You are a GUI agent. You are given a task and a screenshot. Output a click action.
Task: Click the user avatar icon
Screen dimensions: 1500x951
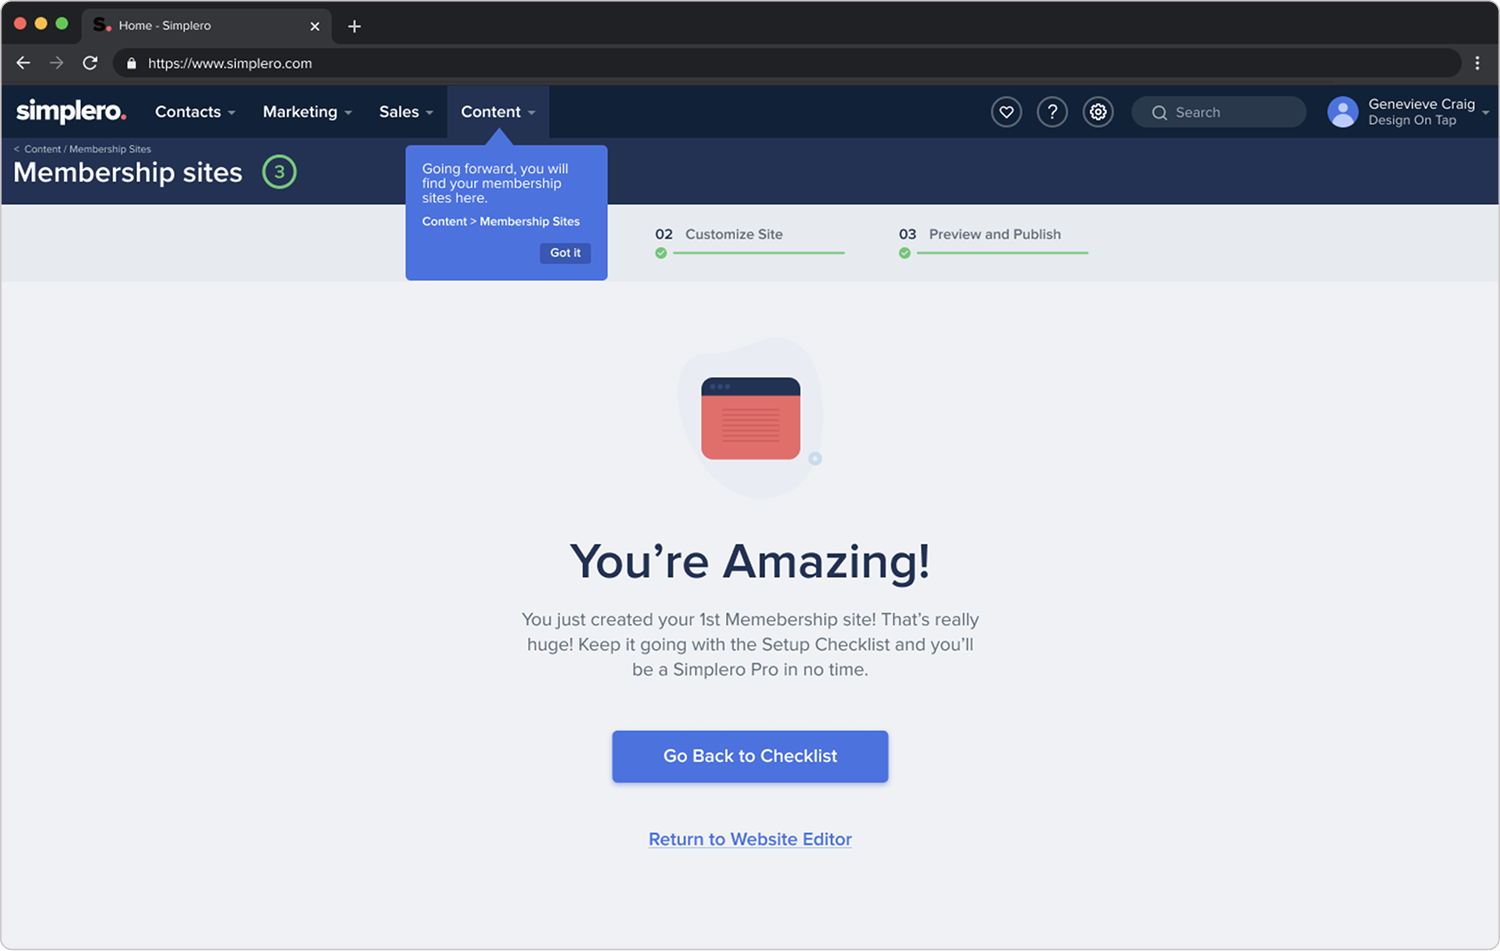point(1343,112)
